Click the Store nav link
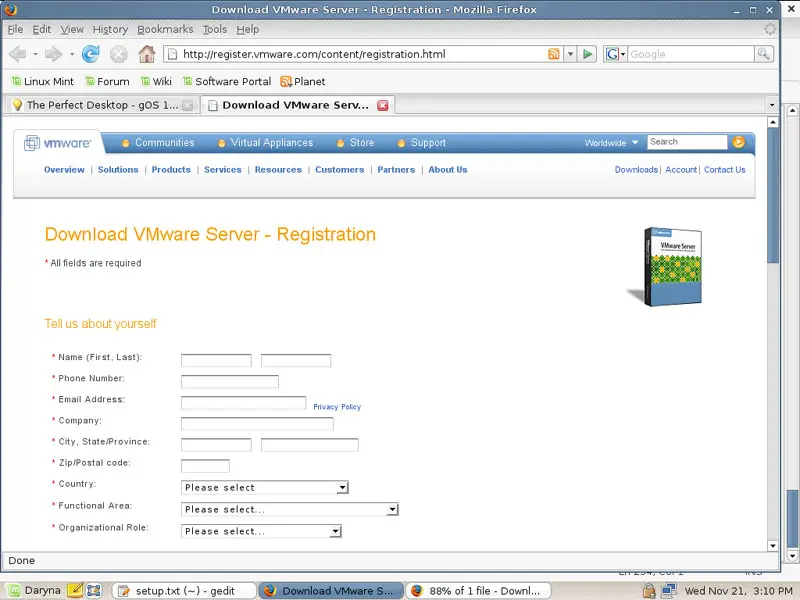The height and width of the screenshot is (600, 800). coord(362,143)
